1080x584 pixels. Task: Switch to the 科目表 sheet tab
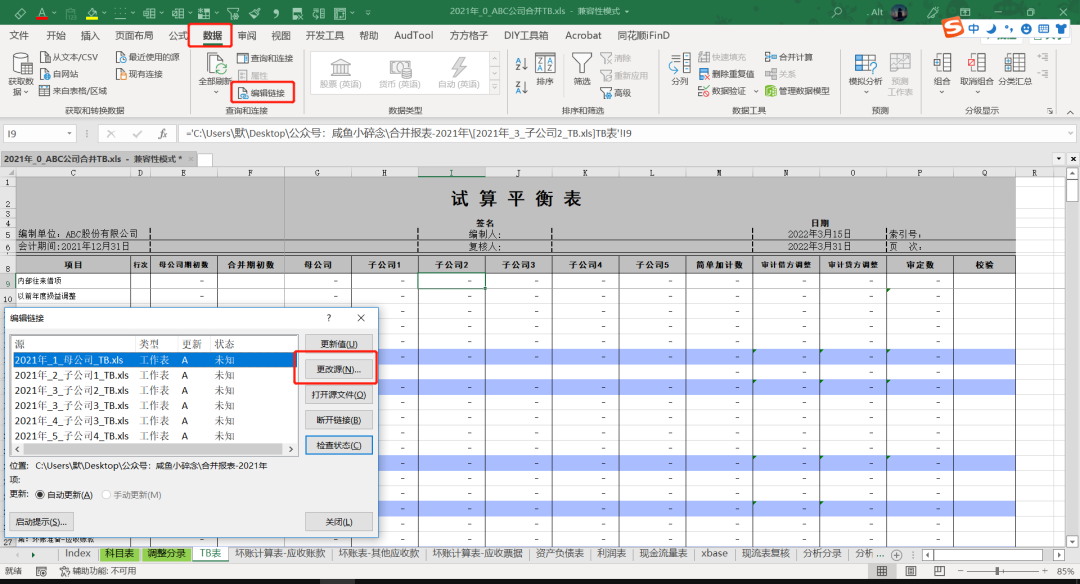(119, 554)
